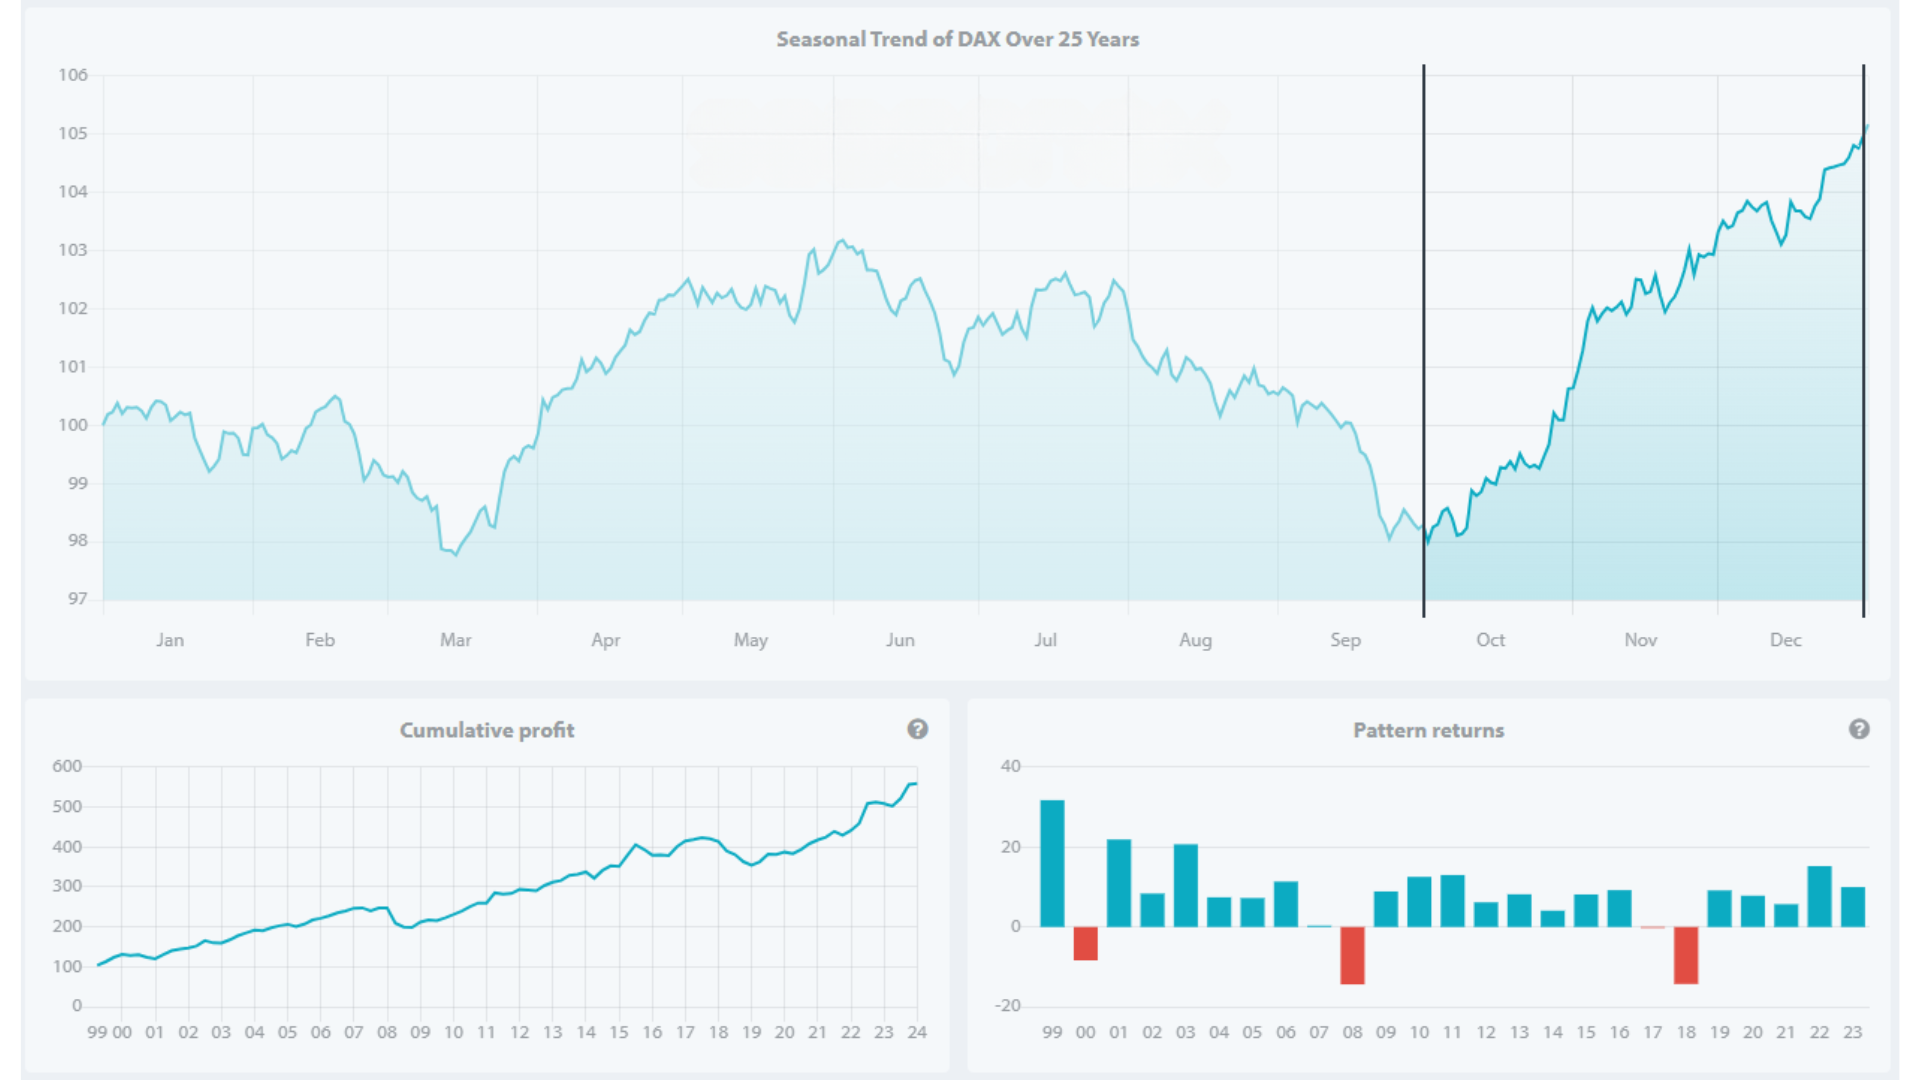Click the red 00 negative bar

[1085, 943]
